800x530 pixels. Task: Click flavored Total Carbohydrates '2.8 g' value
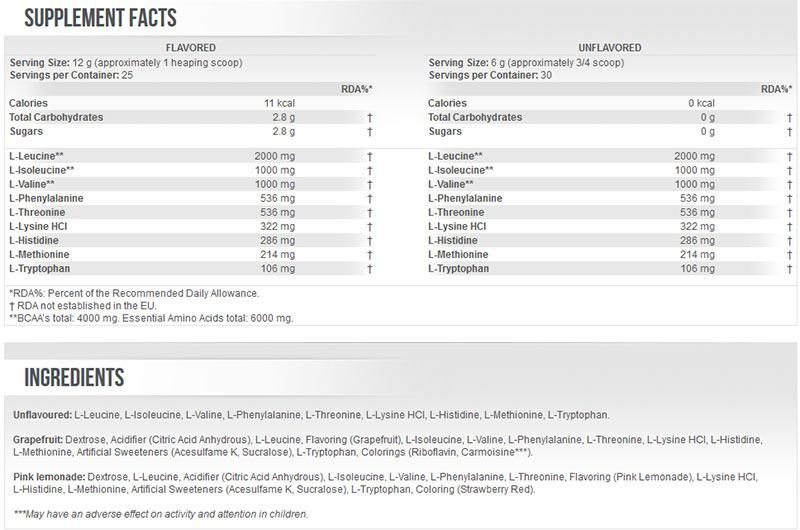284,117
